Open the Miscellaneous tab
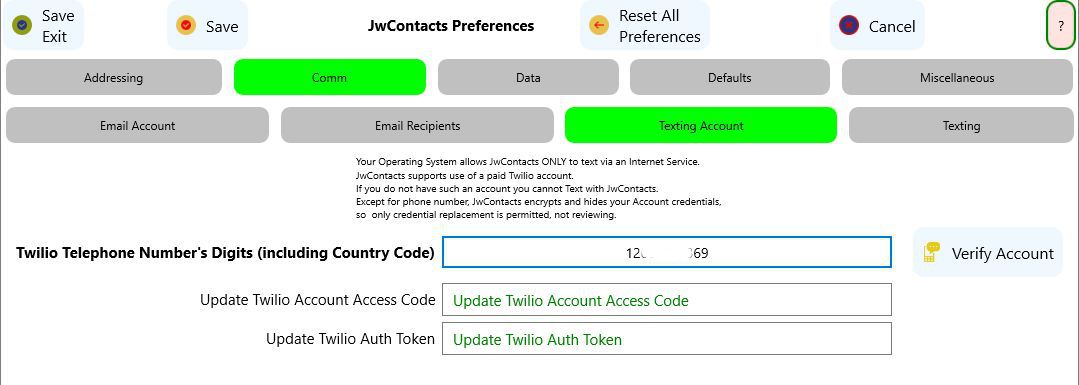Viewport: 1079px width, 385px height. (x=957, y=77)
